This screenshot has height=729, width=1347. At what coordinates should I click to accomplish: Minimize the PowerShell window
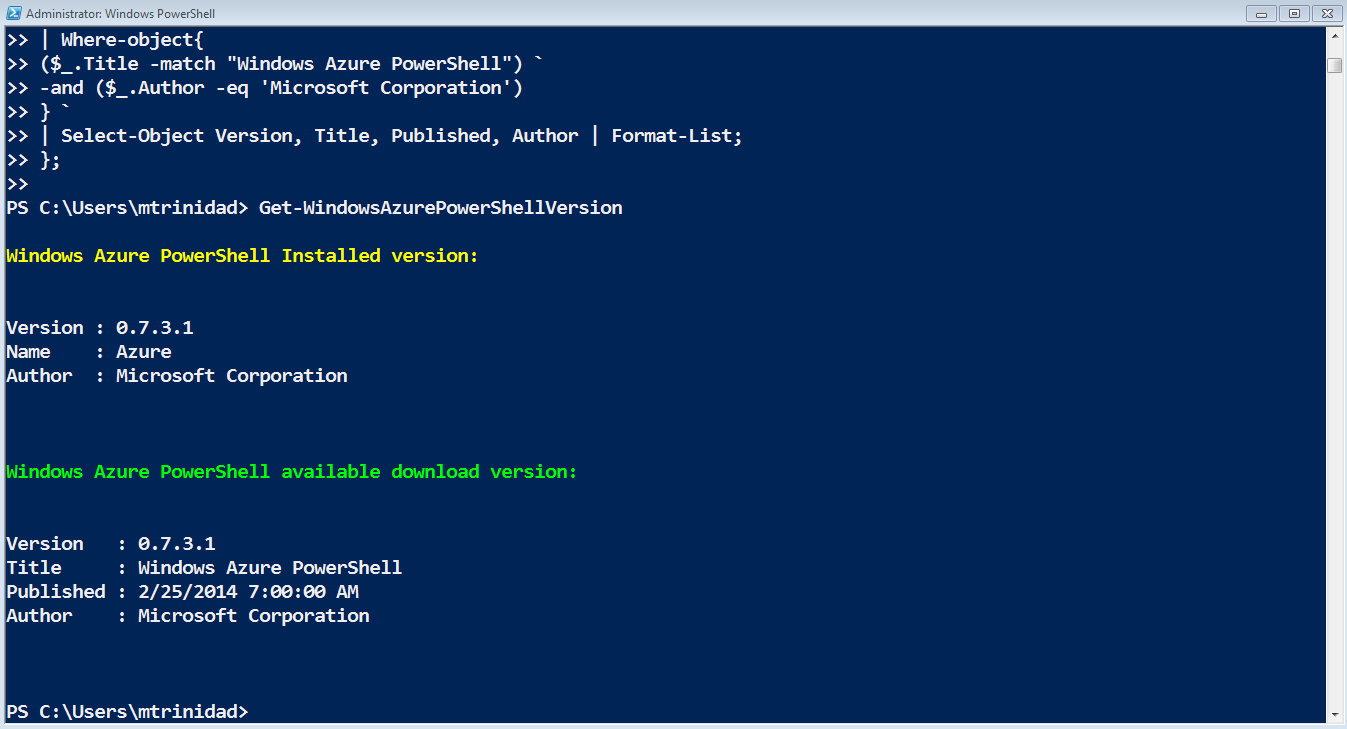click(1262, 13)
